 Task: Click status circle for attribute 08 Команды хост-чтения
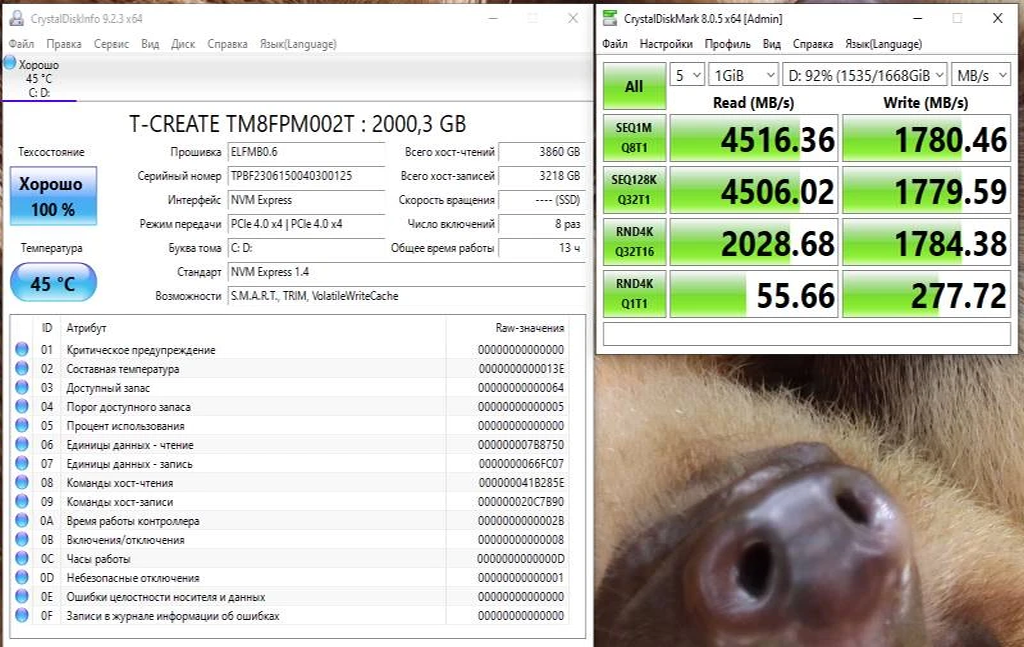(x=22, y=482)
